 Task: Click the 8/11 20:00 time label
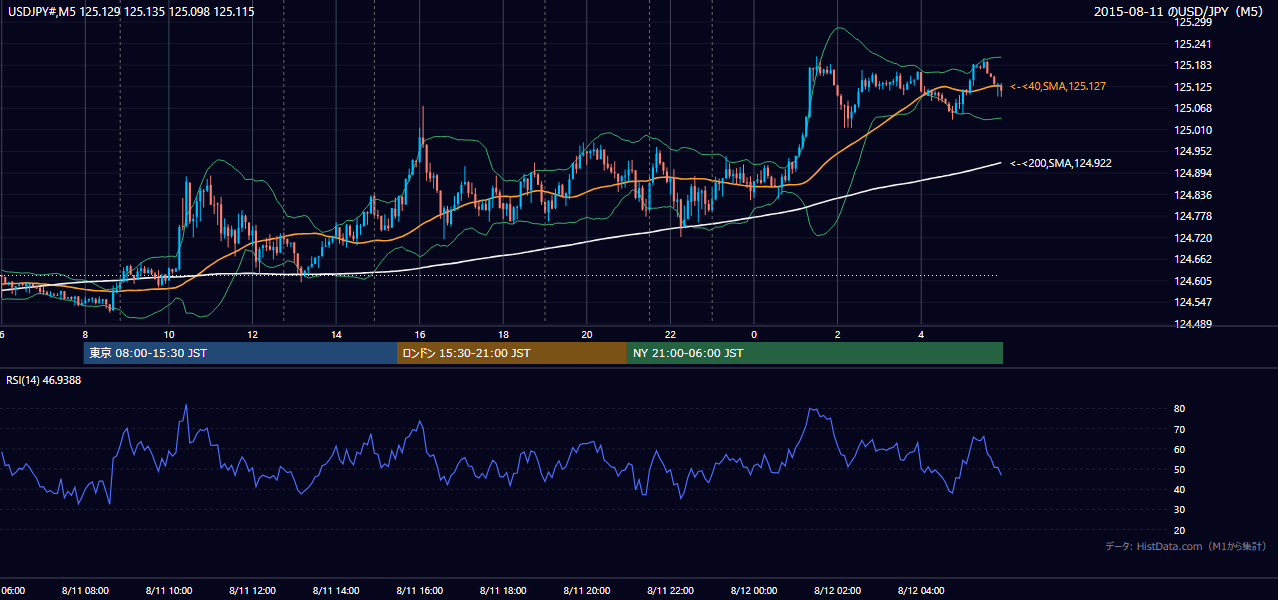click(587, 591)
